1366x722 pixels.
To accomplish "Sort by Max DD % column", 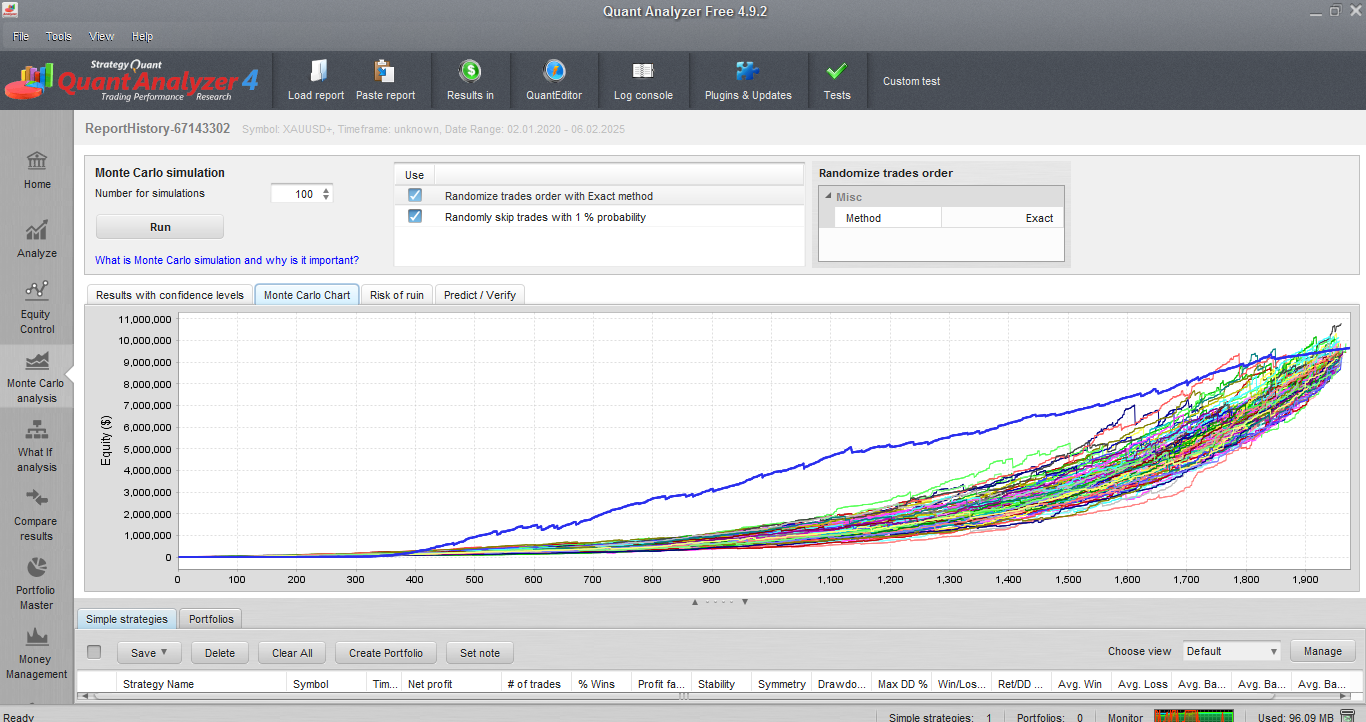I will pos(901,684).
